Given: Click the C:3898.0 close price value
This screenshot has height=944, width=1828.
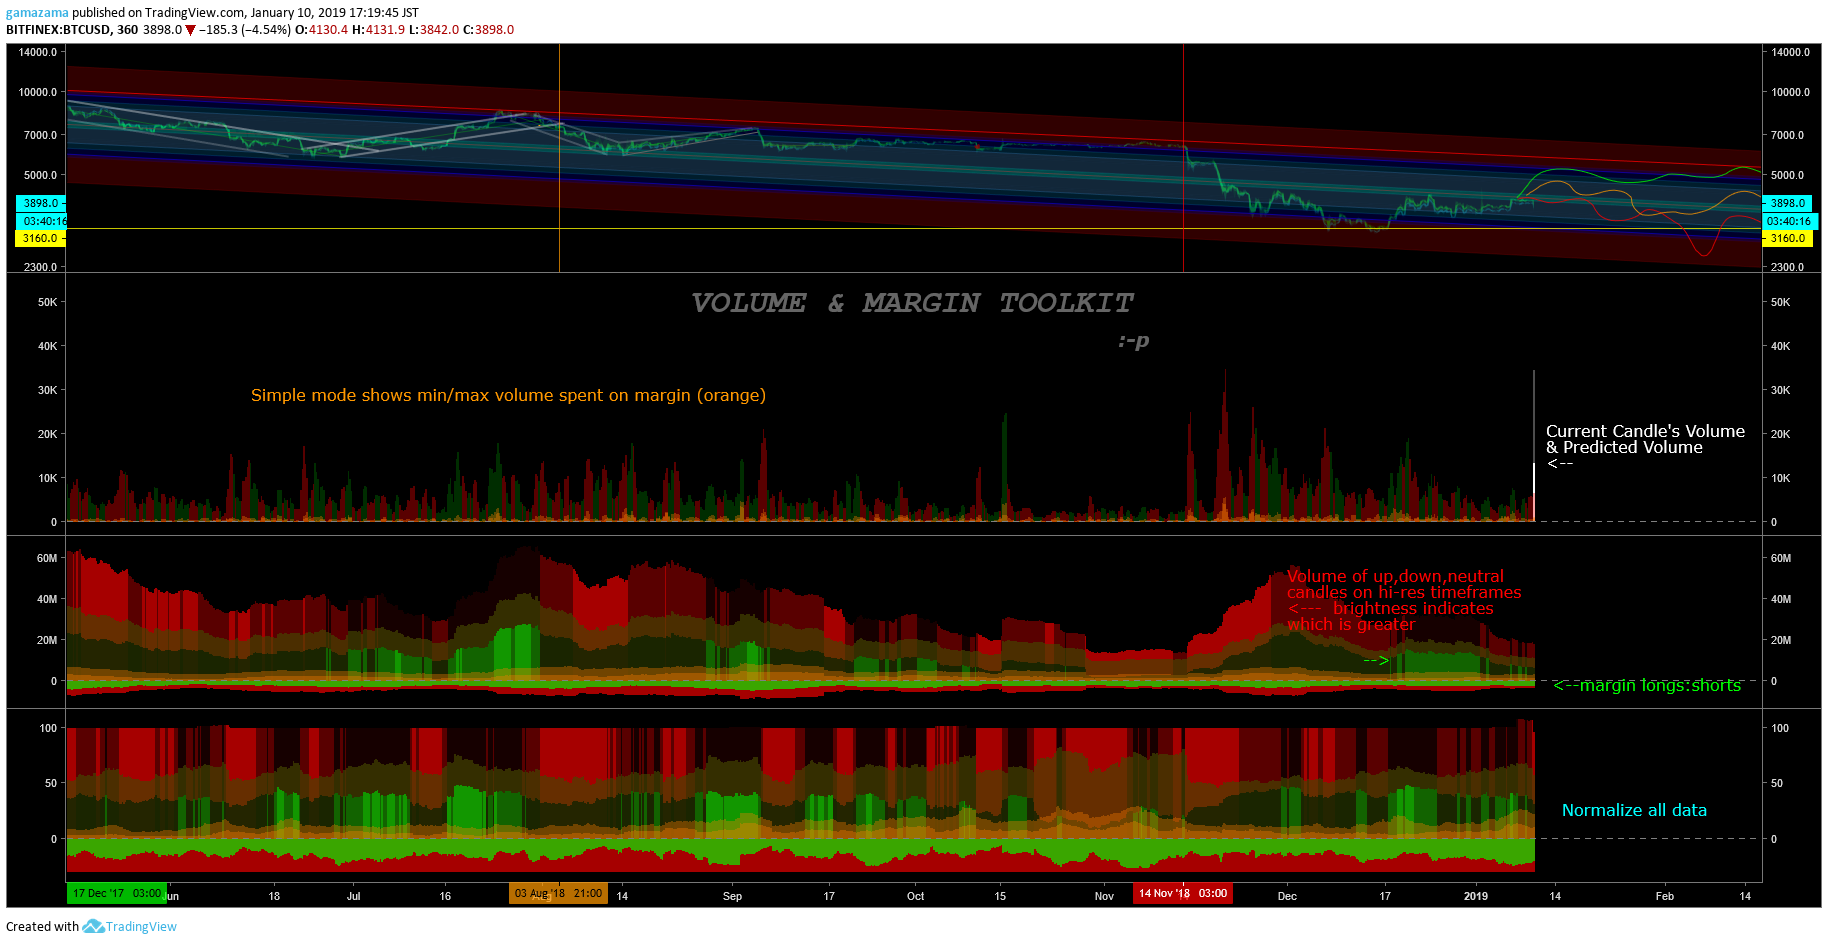Looking at the screenshot, I should coord(488,30).
